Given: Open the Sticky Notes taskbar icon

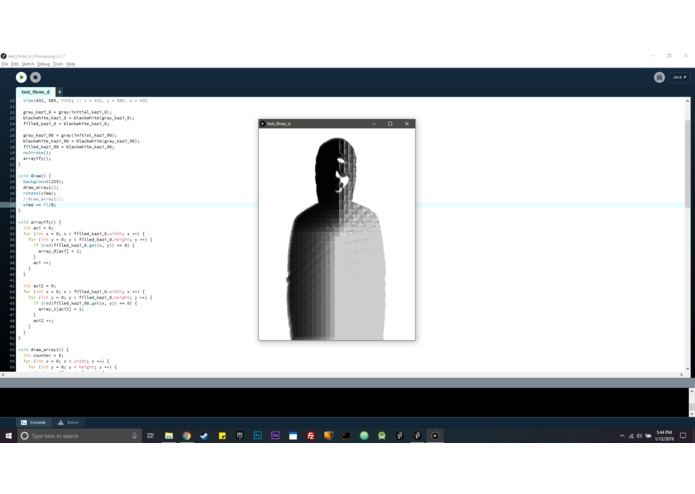Looking at the screenshot, I should click(222, 436).
